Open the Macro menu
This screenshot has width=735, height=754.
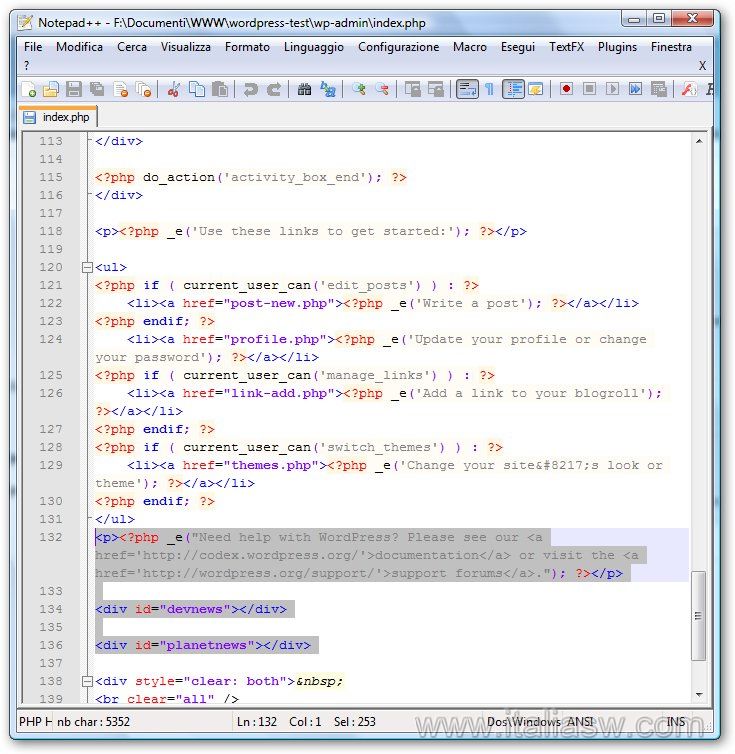(470, 47)
